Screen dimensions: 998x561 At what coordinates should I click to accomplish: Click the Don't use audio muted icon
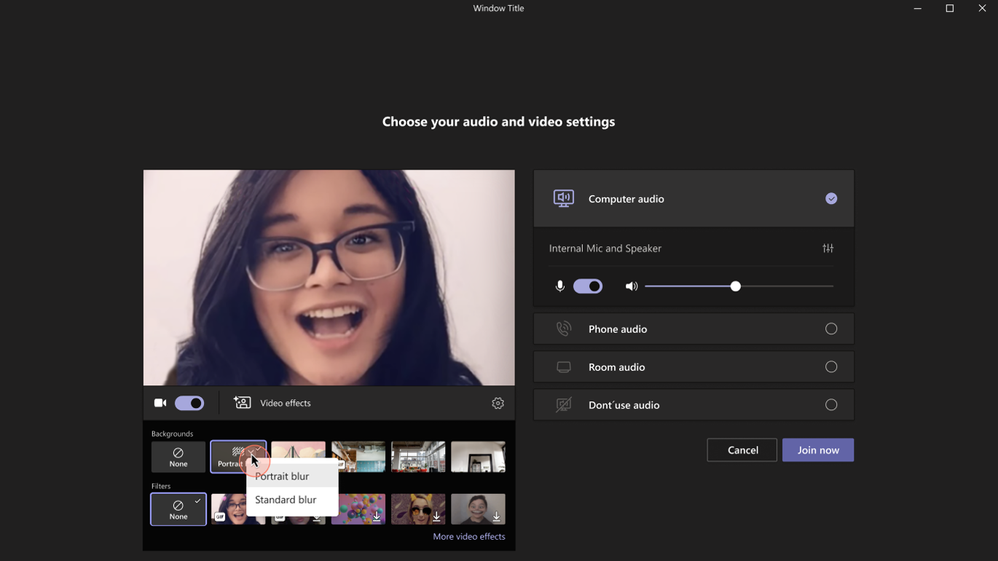click(564, 405)
